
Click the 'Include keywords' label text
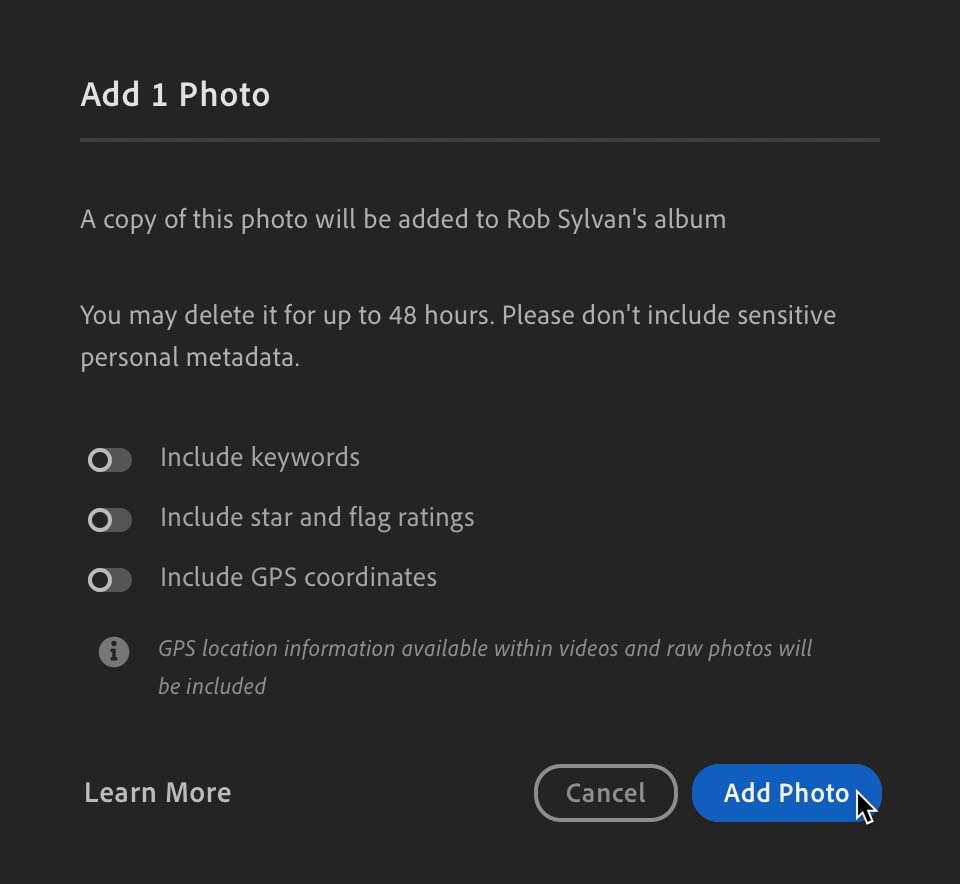pyautogui.click(x=260, y=458)
